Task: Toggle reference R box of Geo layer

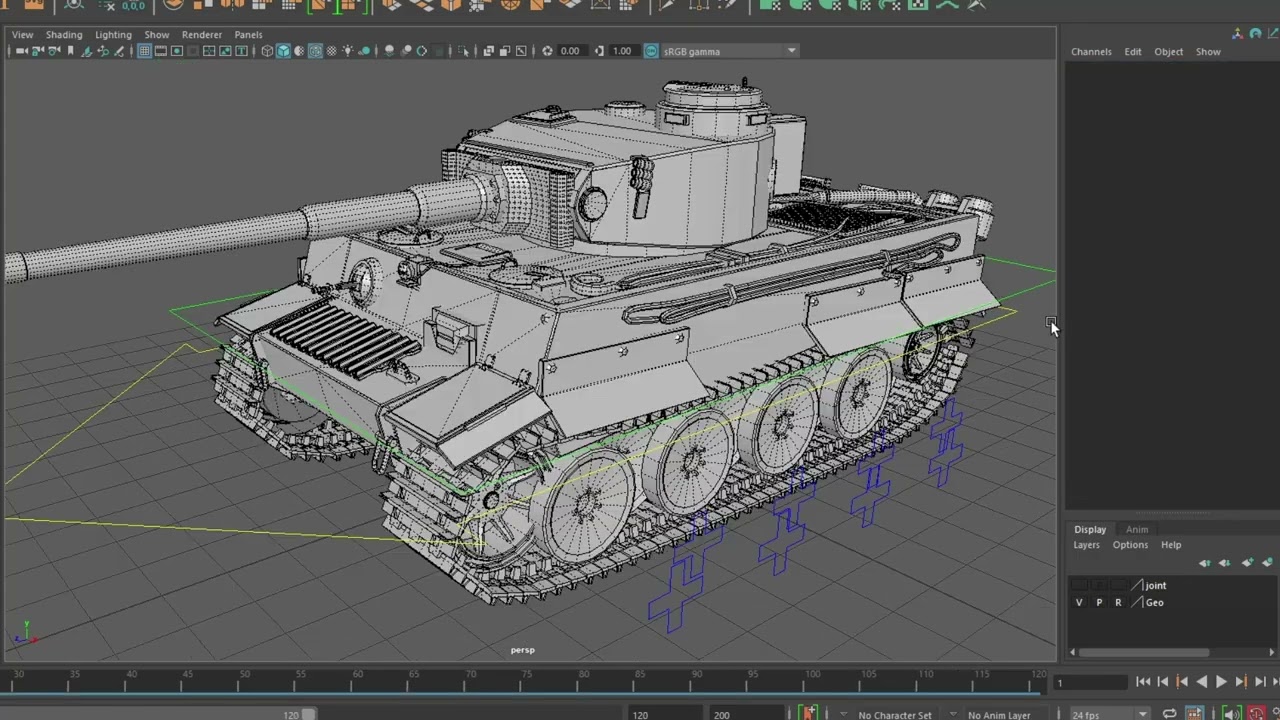Action: point(1118,602)
